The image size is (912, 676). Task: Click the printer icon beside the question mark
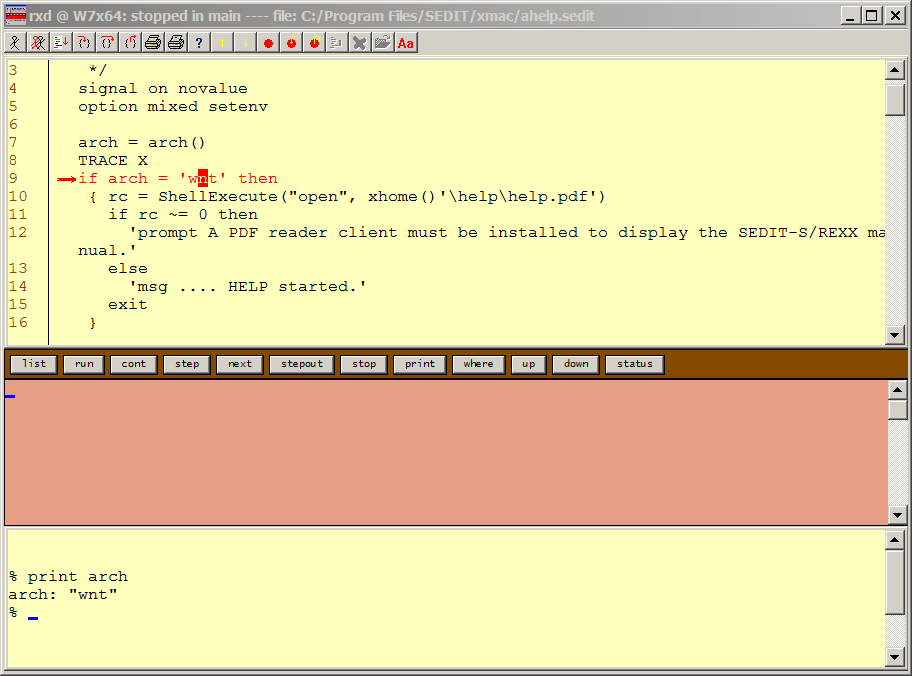click(x=176, y=42)
